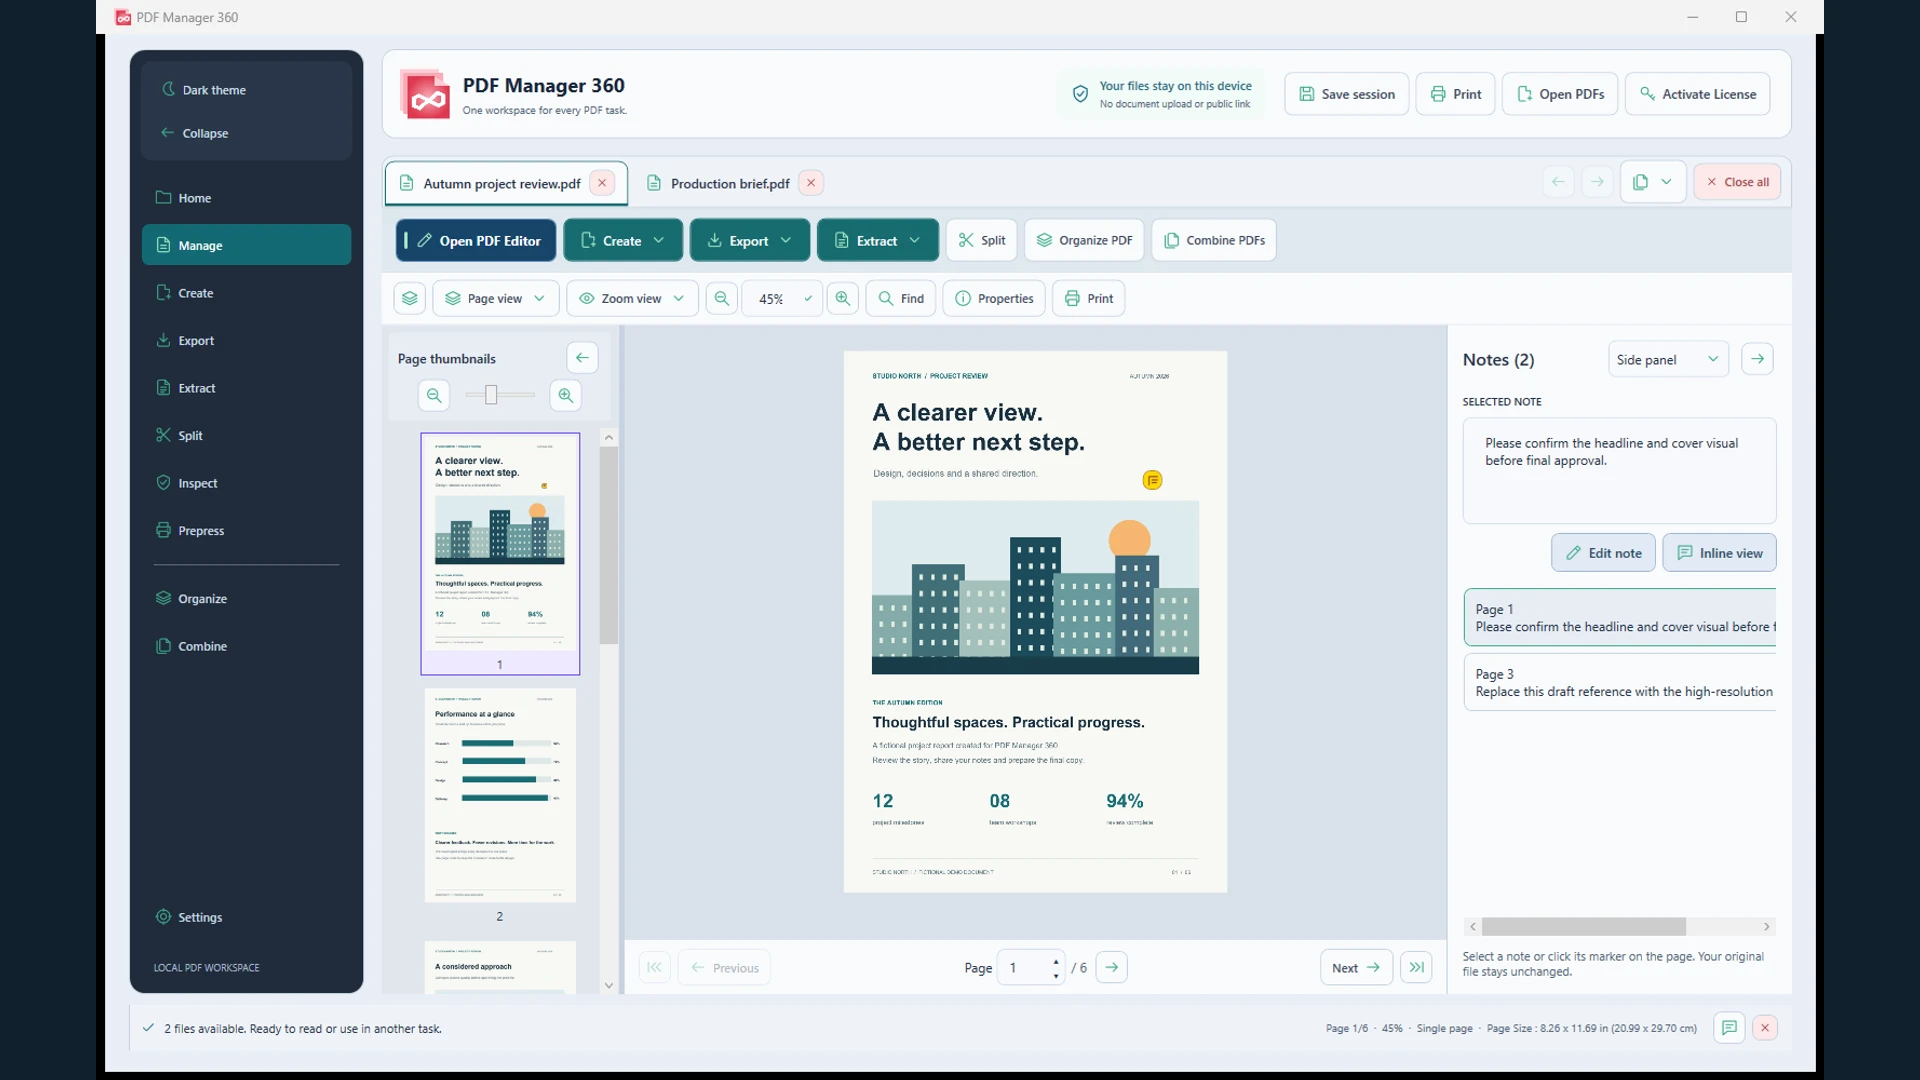
Task: Click the yellow note marker on the page
Action: (1152, 481)
